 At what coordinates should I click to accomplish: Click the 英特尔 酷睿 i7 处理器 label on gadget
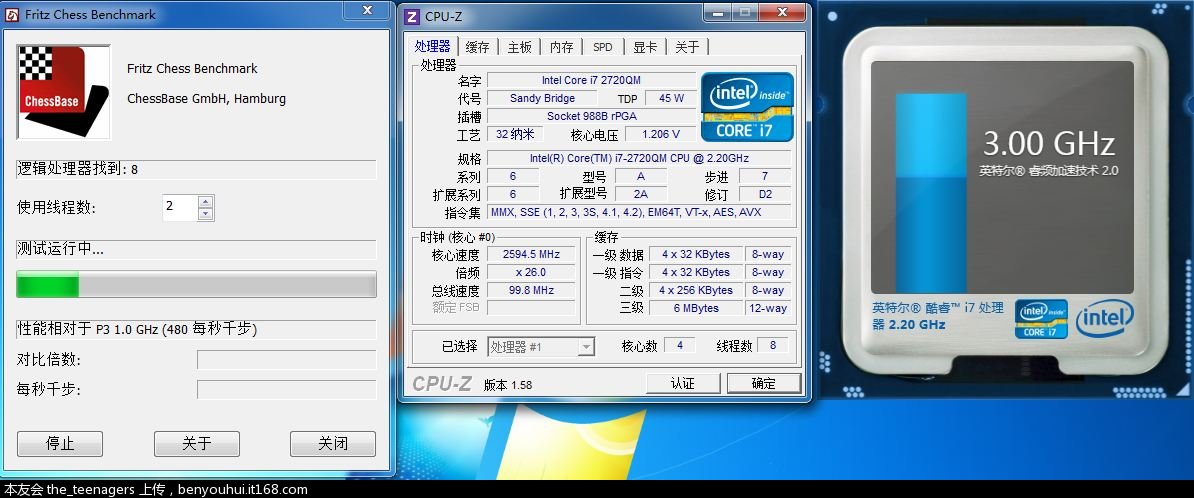(x=937, y=316)
